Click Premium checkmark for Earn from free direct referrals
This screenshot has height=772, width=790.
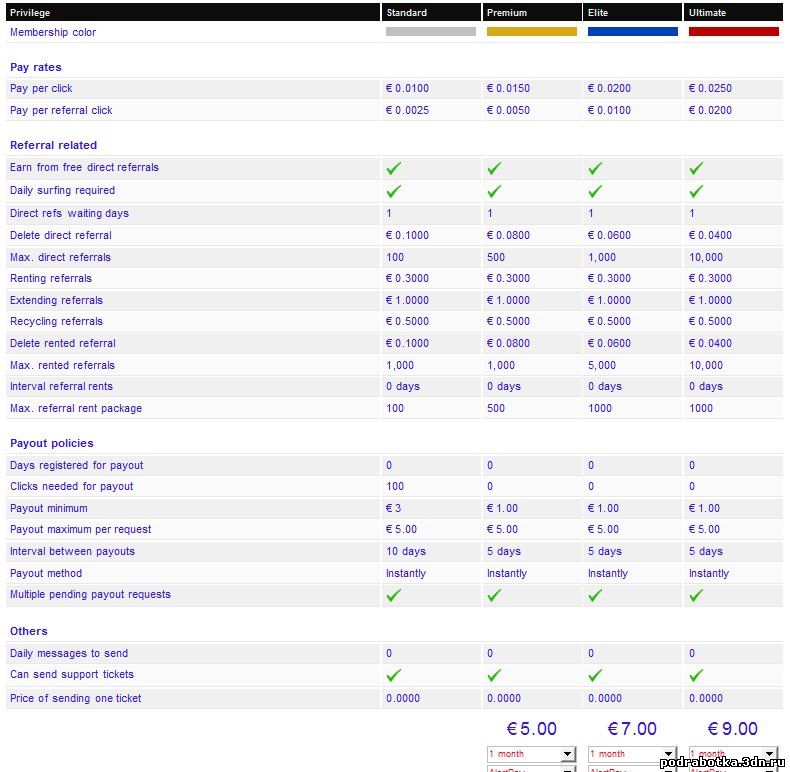(x=494, y=168)
